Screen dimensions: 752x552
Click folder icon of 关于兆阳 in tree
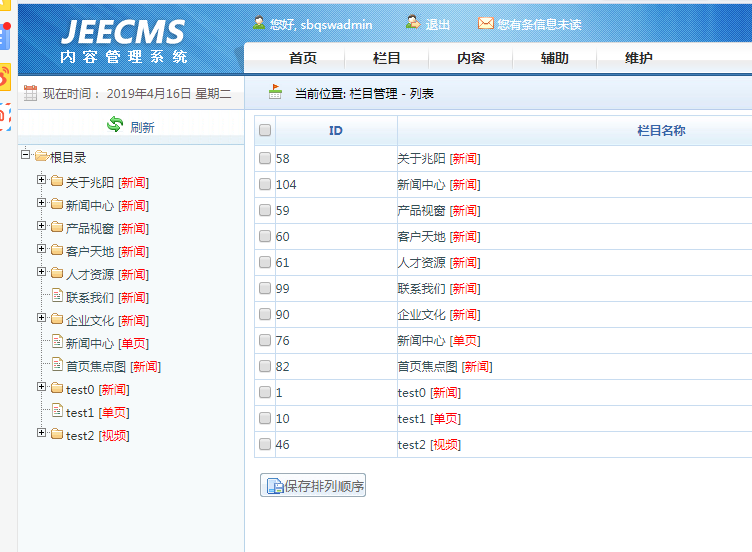tap(57, 180)
